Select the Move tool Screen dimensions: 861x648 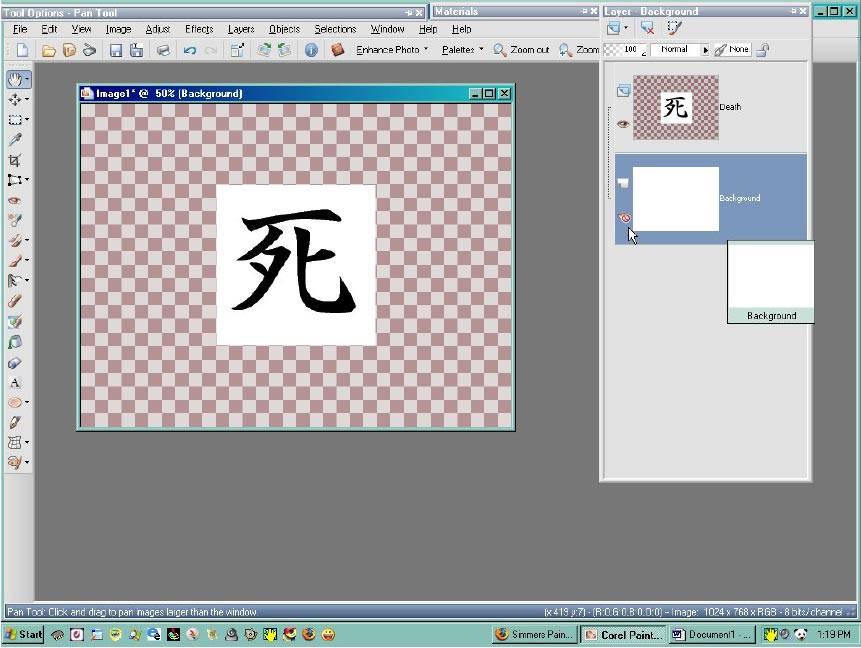tap(14, 99)
